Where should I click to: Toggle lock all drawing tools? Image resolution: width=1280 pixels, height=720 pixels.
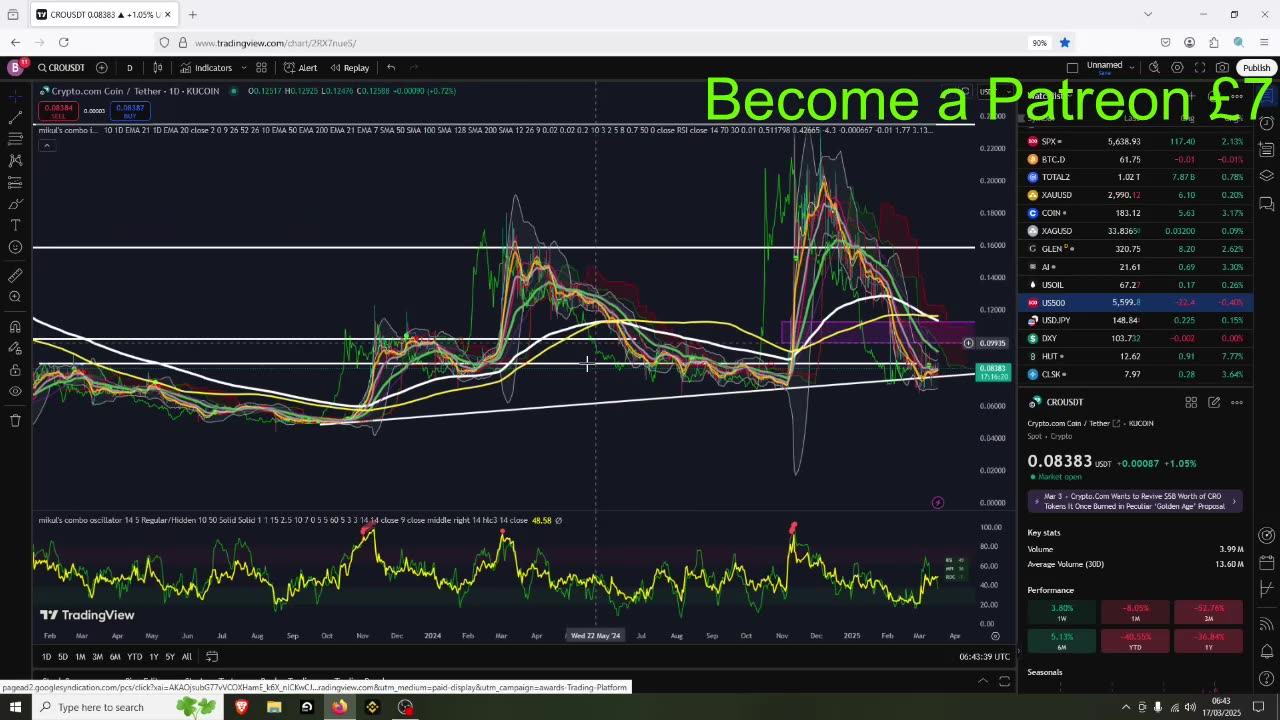[x=15, y=369]
